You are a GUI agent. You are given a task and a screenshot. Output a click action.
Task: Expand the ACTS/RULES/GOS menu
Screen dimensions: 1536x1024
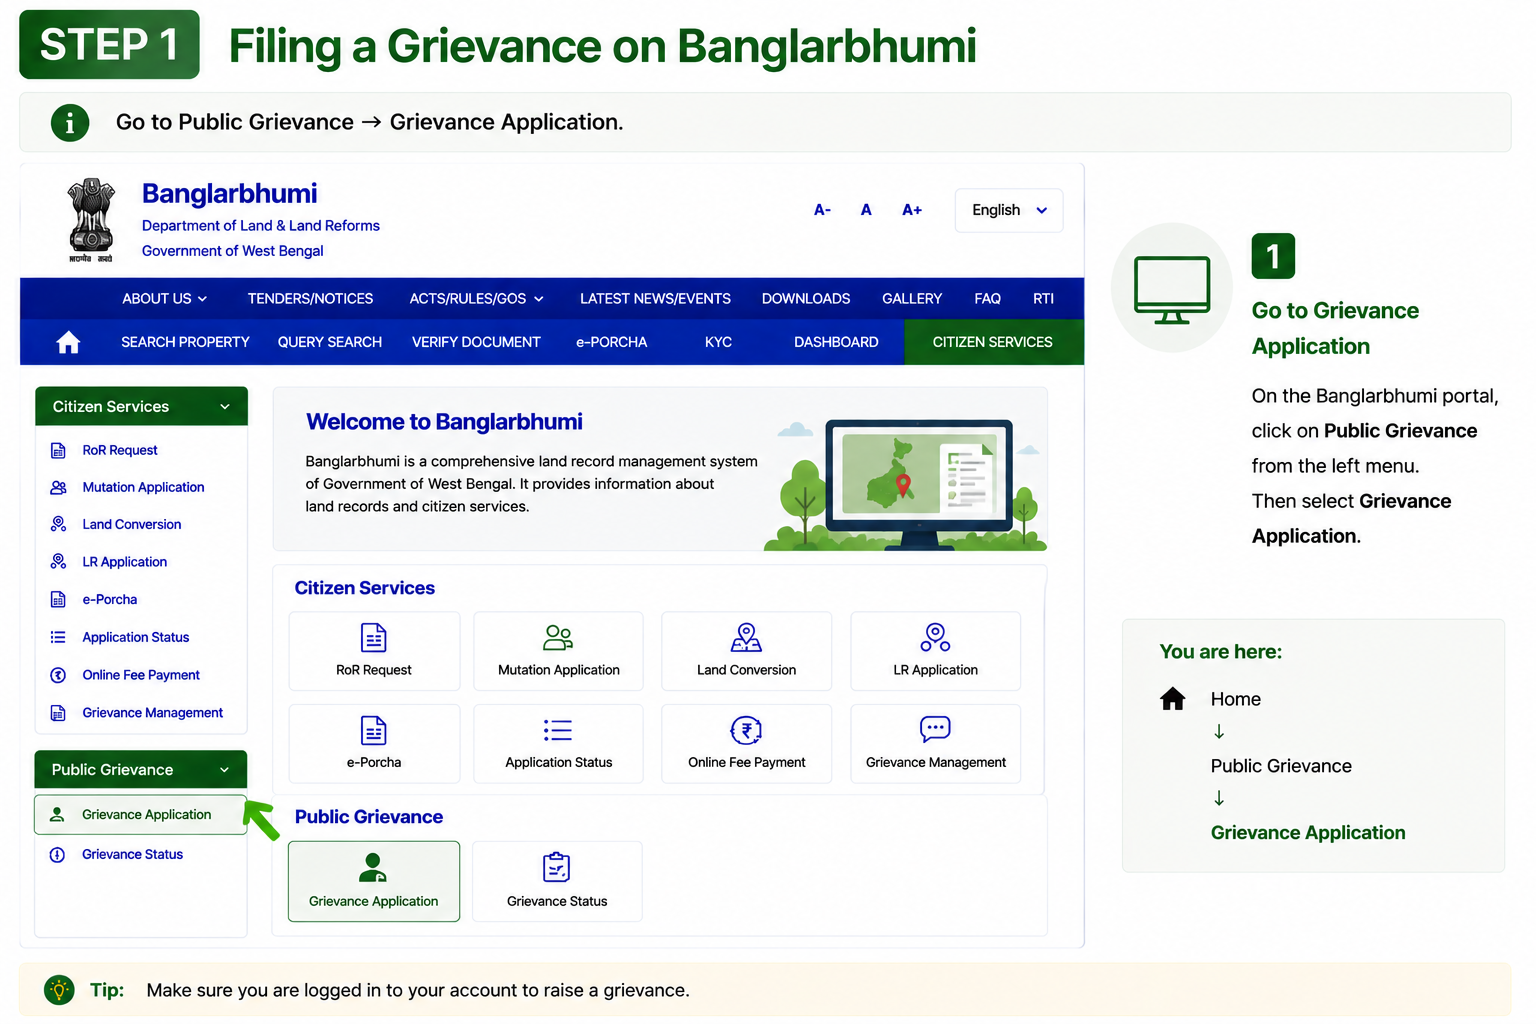[x=477, y=299]
